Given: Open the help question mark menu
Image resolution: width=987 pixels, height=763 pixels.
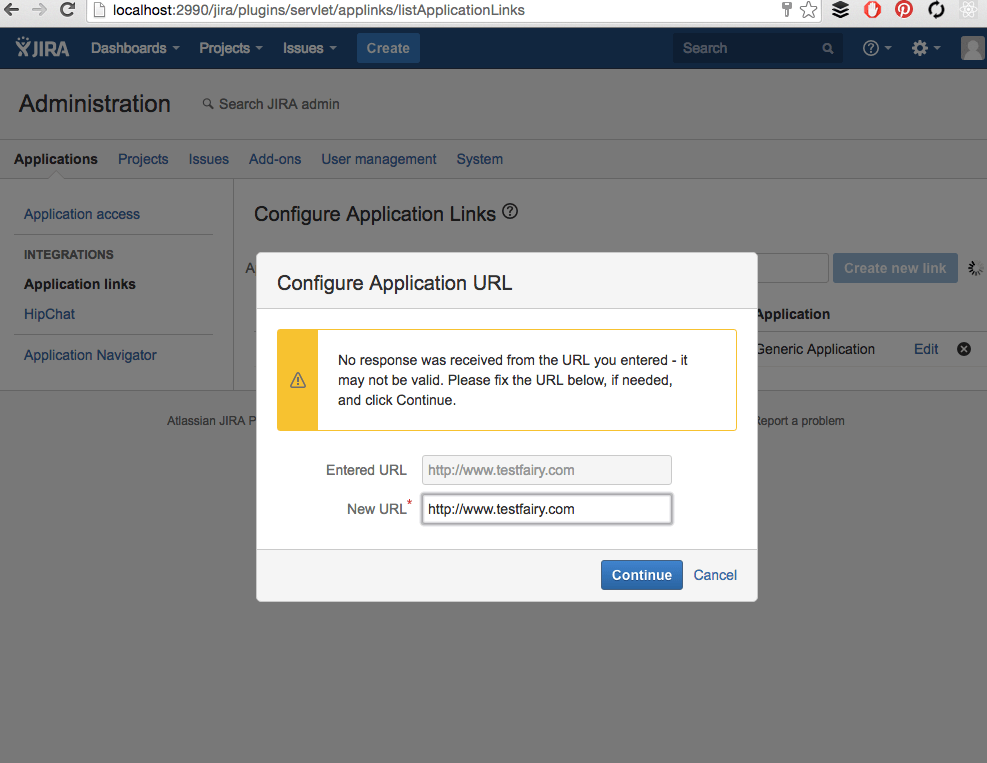Looking at the screenshot, I should tap(876, 48).
